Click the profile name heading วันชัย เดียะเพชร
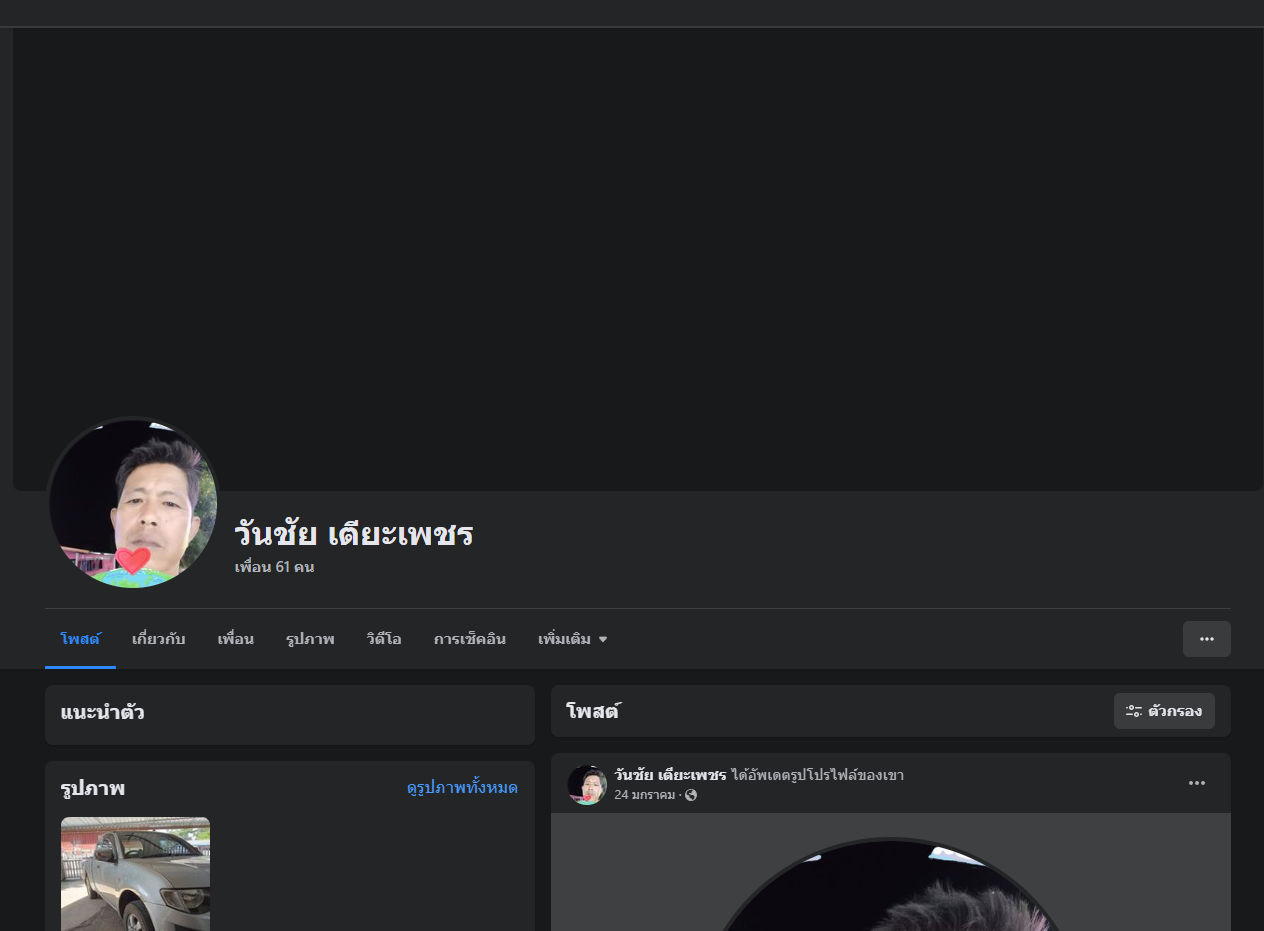Image resolution: width=1264 pixels, height=931 pixels. [353, 534]
